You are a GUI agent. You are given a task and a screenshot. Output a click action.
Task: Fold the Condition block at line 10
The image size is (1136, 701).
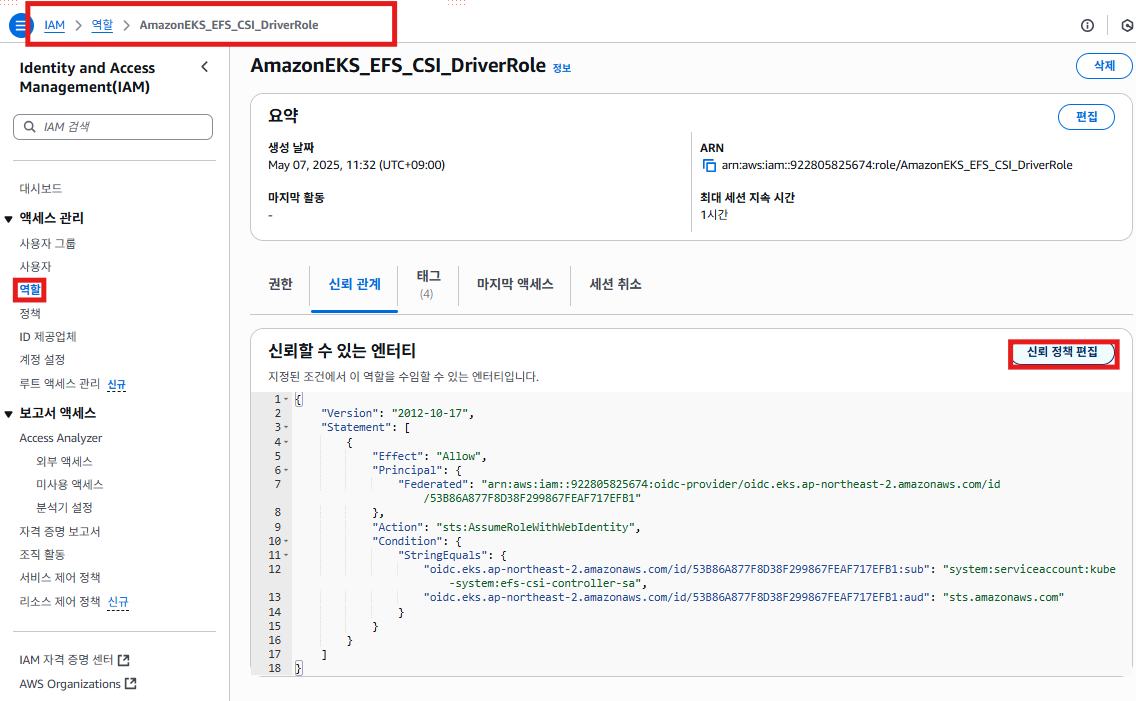click(286, 541)
